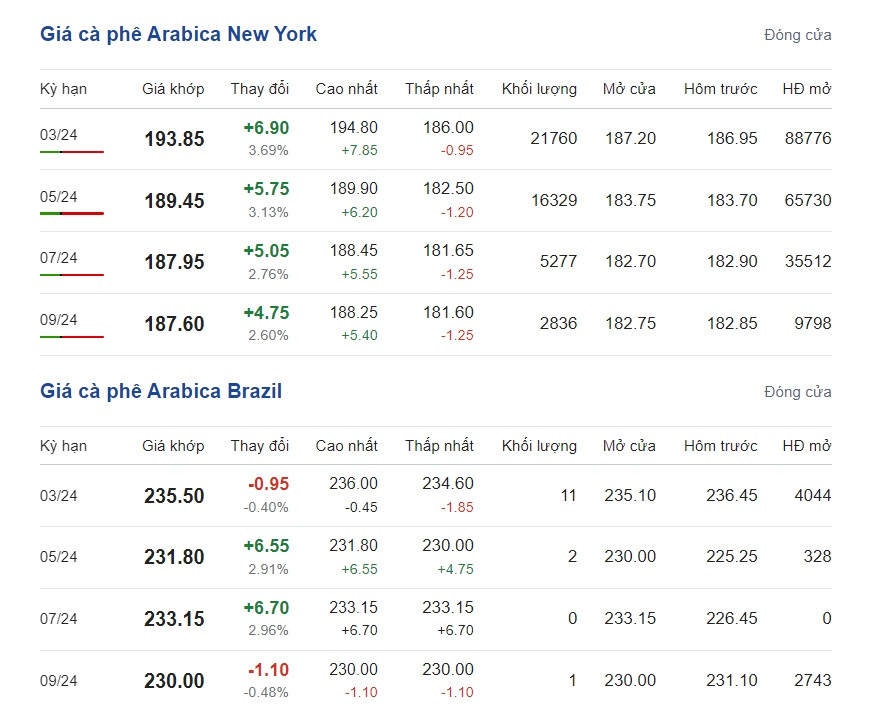Image resolution: width=876 pixels, height=706 pixels.
Task: Select the 03/24 New York contract term
Action: tap(59, 135)
